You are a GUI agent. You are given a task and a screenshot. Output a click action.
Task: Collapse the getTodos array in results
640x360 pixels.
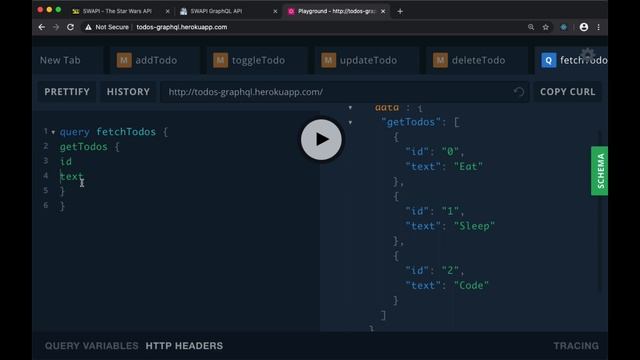(350, 122)
